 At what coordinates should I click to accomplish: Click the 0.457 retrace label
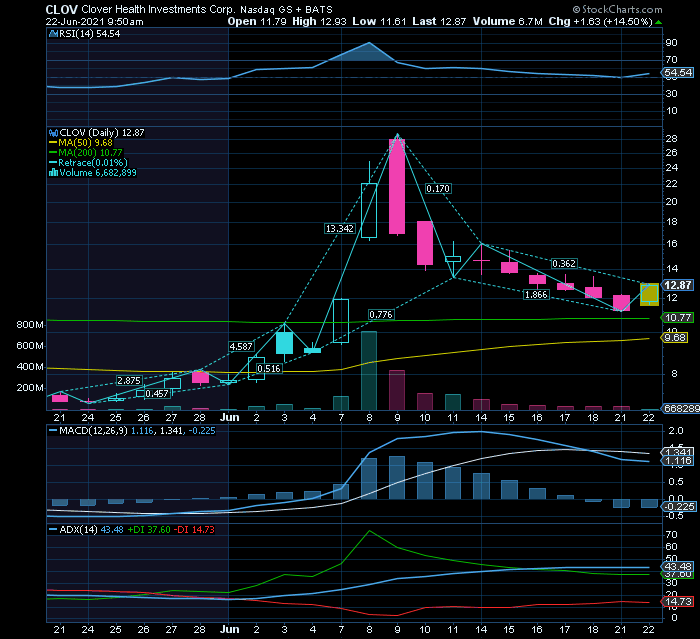(157, 393)
